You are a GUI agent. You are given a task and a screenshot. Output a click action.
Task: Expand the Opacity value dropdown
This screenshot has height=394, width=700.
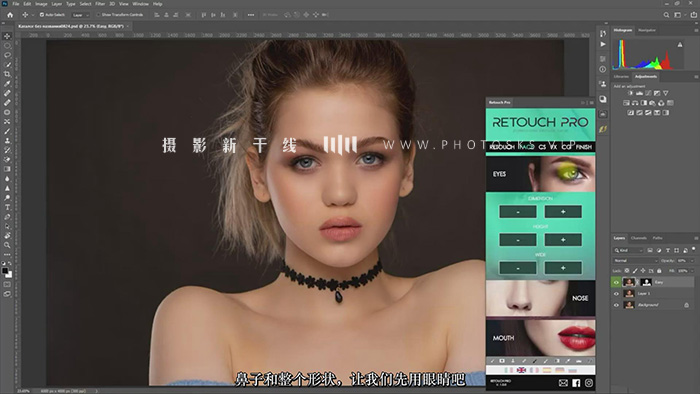click(692, 261)
